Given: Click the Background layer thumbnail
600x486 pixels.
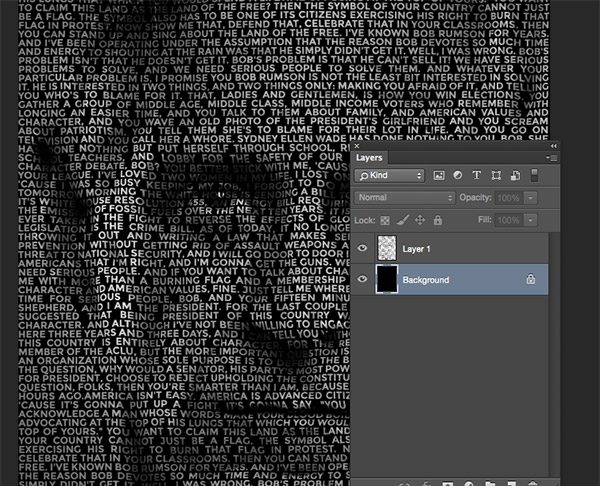Looking at the screenshot, I should 387,281.
